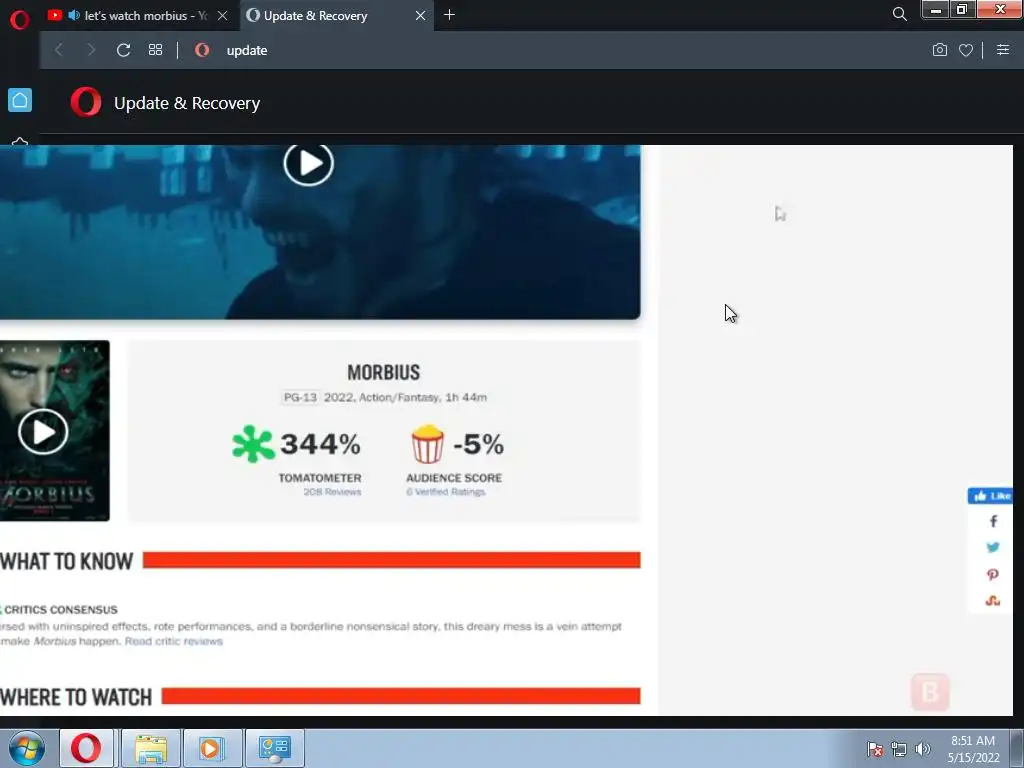The image size is (1024, 768).
Task: Click the search tabs magnifier icon
Action: (x=899, y=14)
